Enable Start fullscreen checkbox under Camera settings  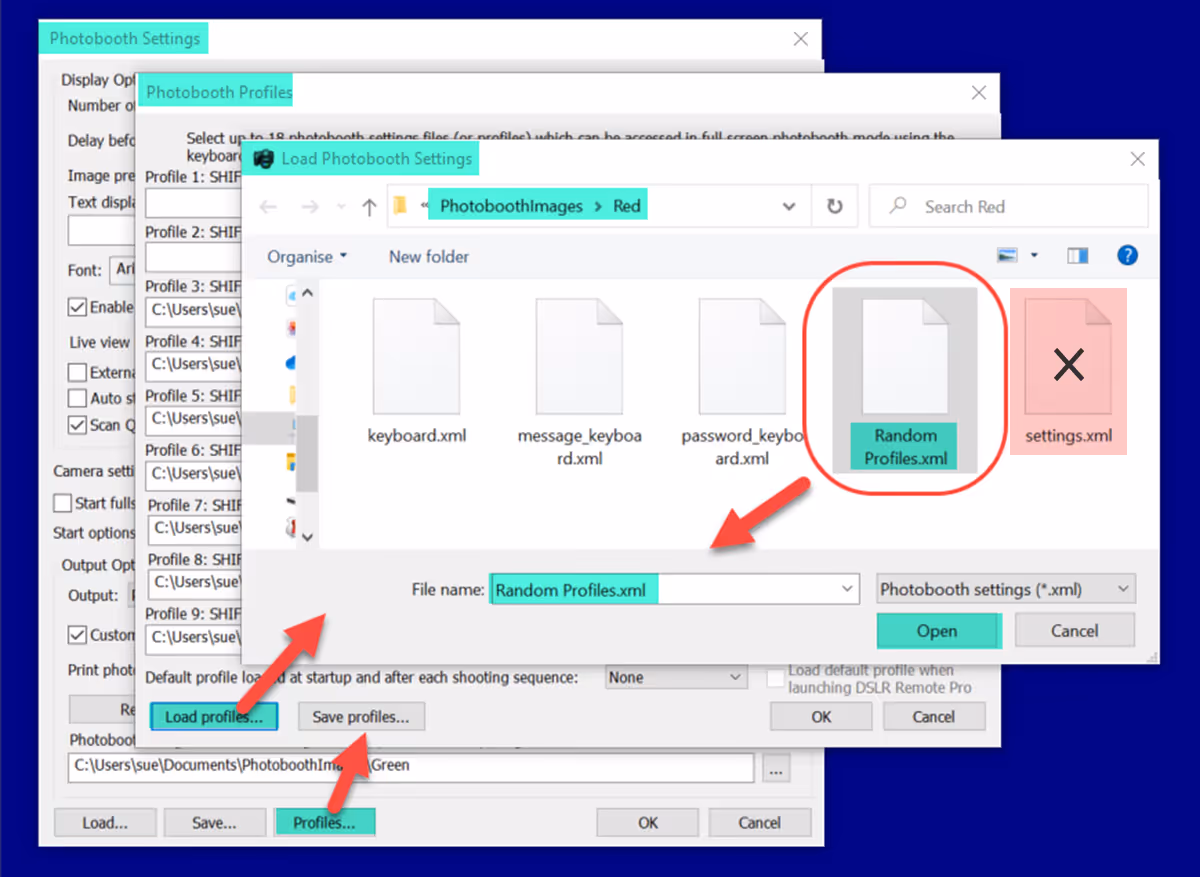pos(62,503)
